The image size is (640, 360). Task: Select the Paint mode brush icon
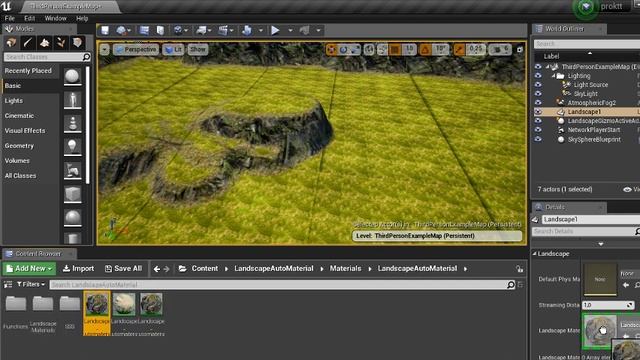pos(28,42)
